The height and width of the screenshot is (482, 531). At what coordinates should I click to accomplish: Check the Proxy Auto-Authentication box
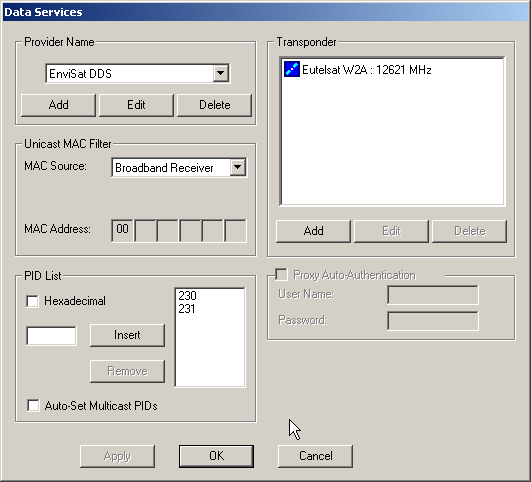pos(281,275)
